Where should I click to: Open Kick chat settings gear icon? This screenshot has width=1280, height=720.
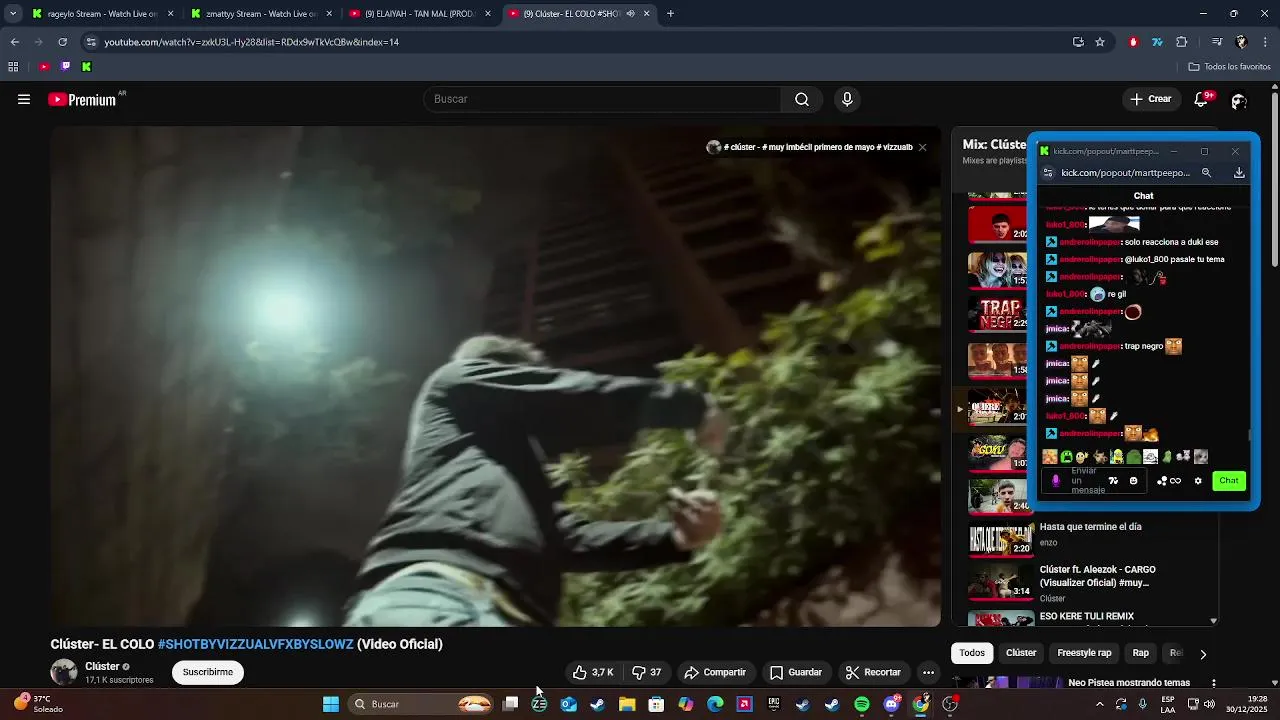click(x=1198, y=481)
